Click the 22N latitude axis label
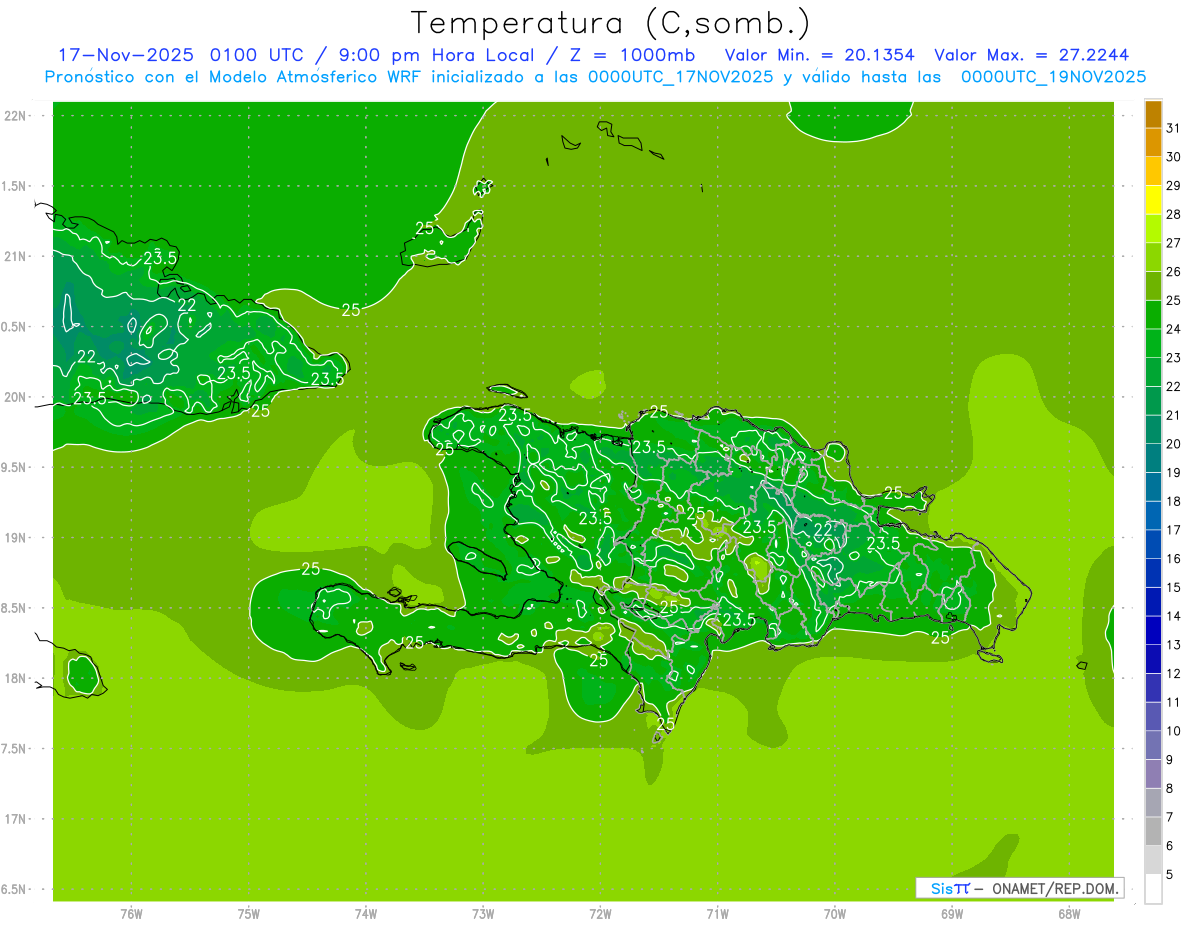The height and width of the screenshot is (927, 1200). [x=16, y=116]
